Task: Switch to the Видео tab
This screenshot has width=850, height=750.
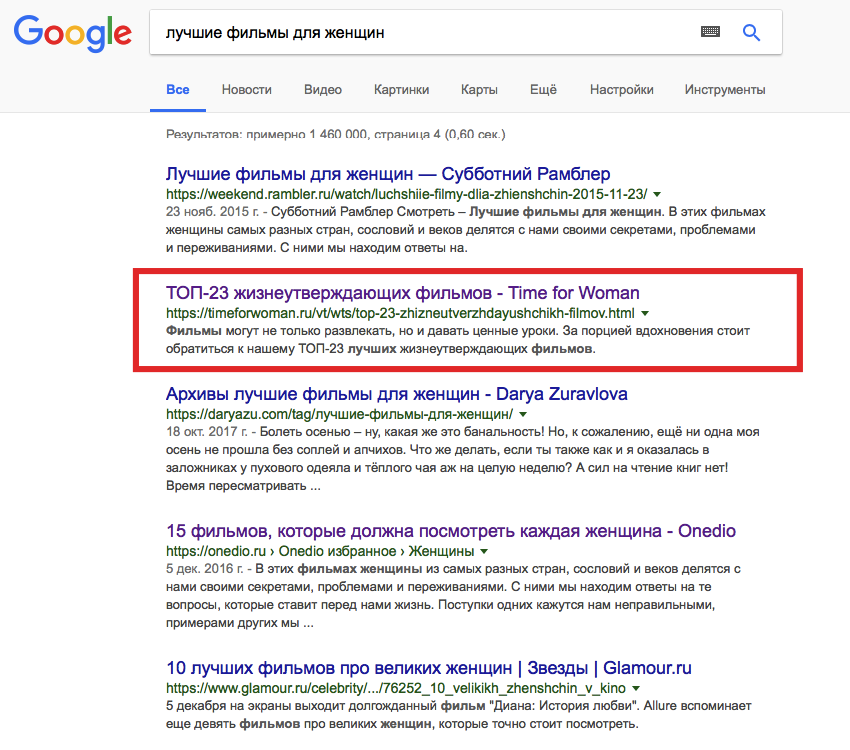Action: [323, 89]
